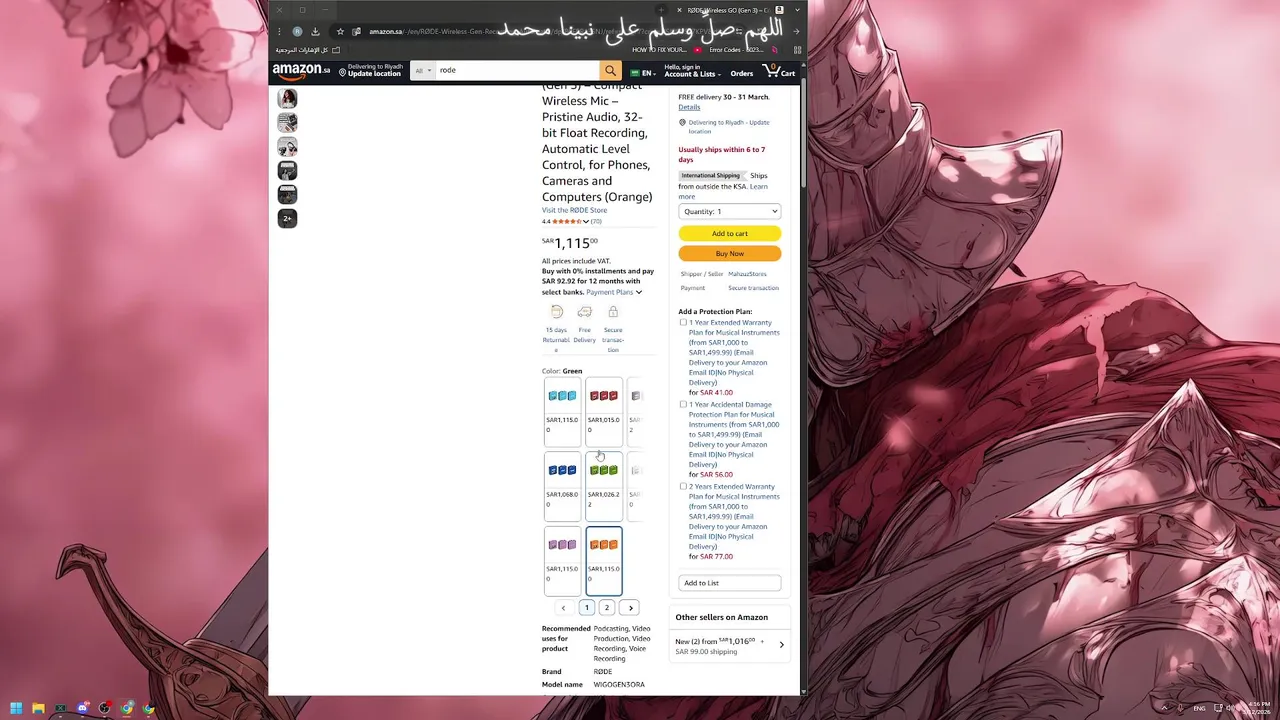Viewport: 1280px width, 720px height.
Task: Open Discord from the taskbar
Action: [x=82, y=709]
